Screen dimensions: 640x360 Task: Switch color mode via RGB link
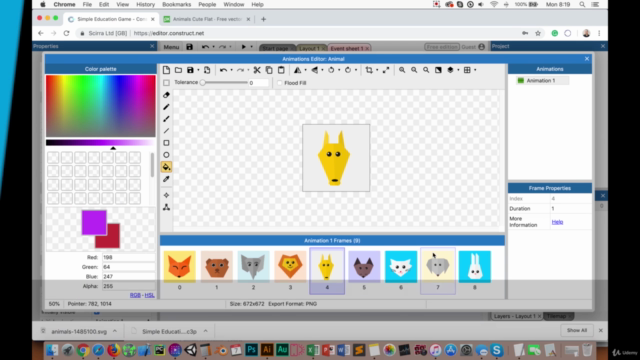135,295
